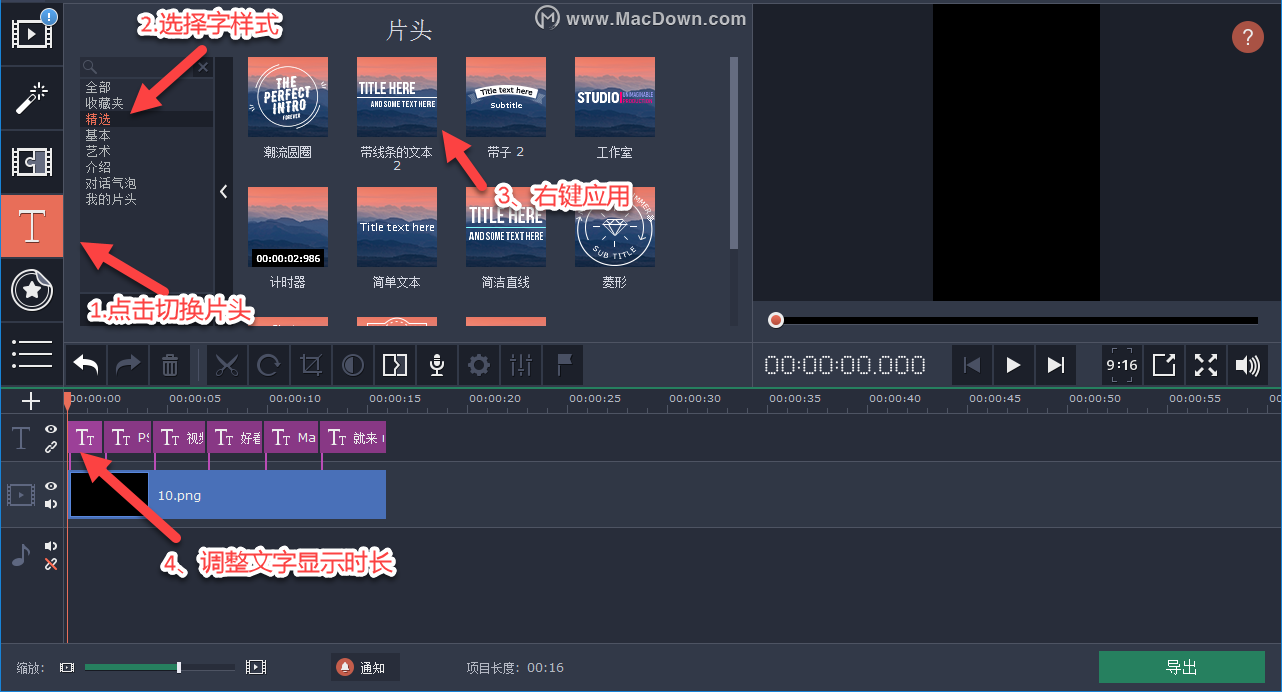1282x692 pixels.
Task: Open the More list tab
Action: [x=32, y=353]
